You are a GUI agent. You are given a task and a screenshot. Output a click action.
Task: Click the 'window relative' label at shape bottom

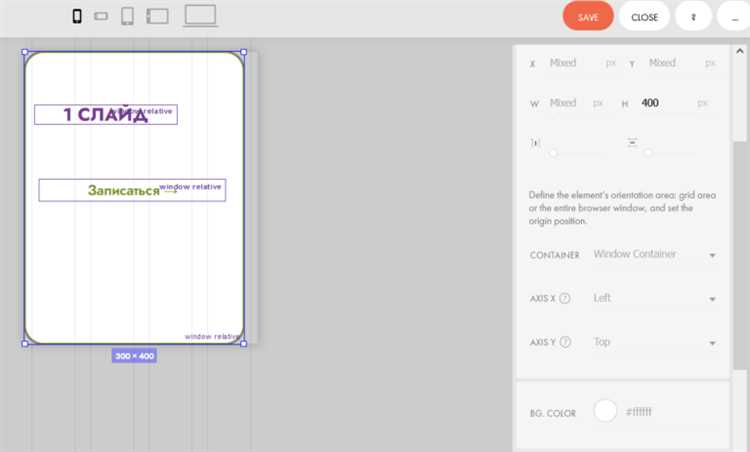click(x=212, y=337)
